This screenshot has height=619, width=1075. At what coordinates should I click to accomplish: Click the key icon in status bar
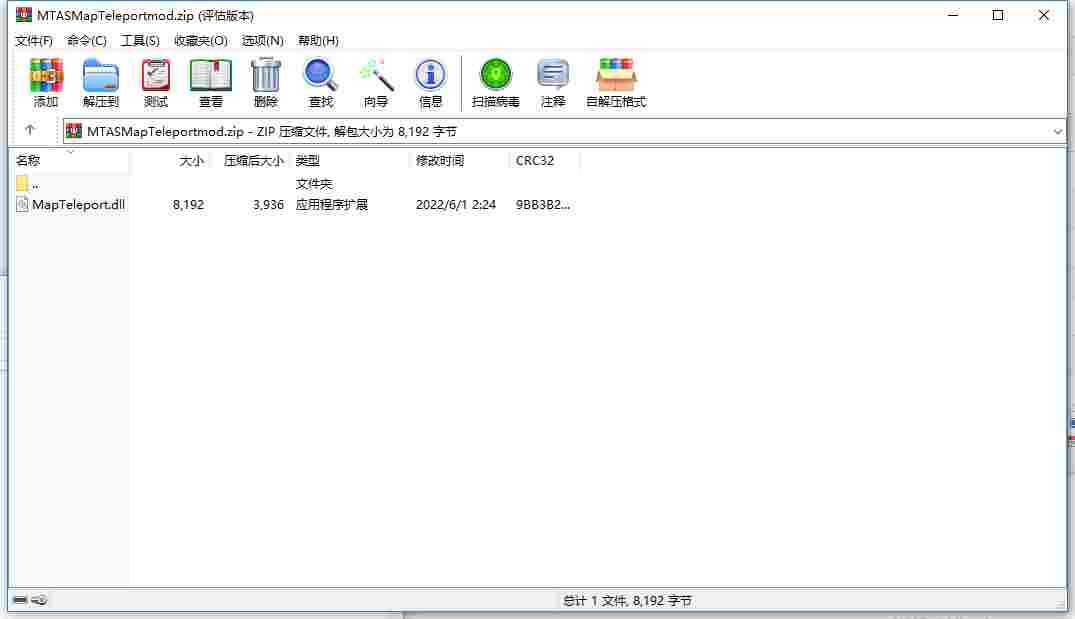39,600
